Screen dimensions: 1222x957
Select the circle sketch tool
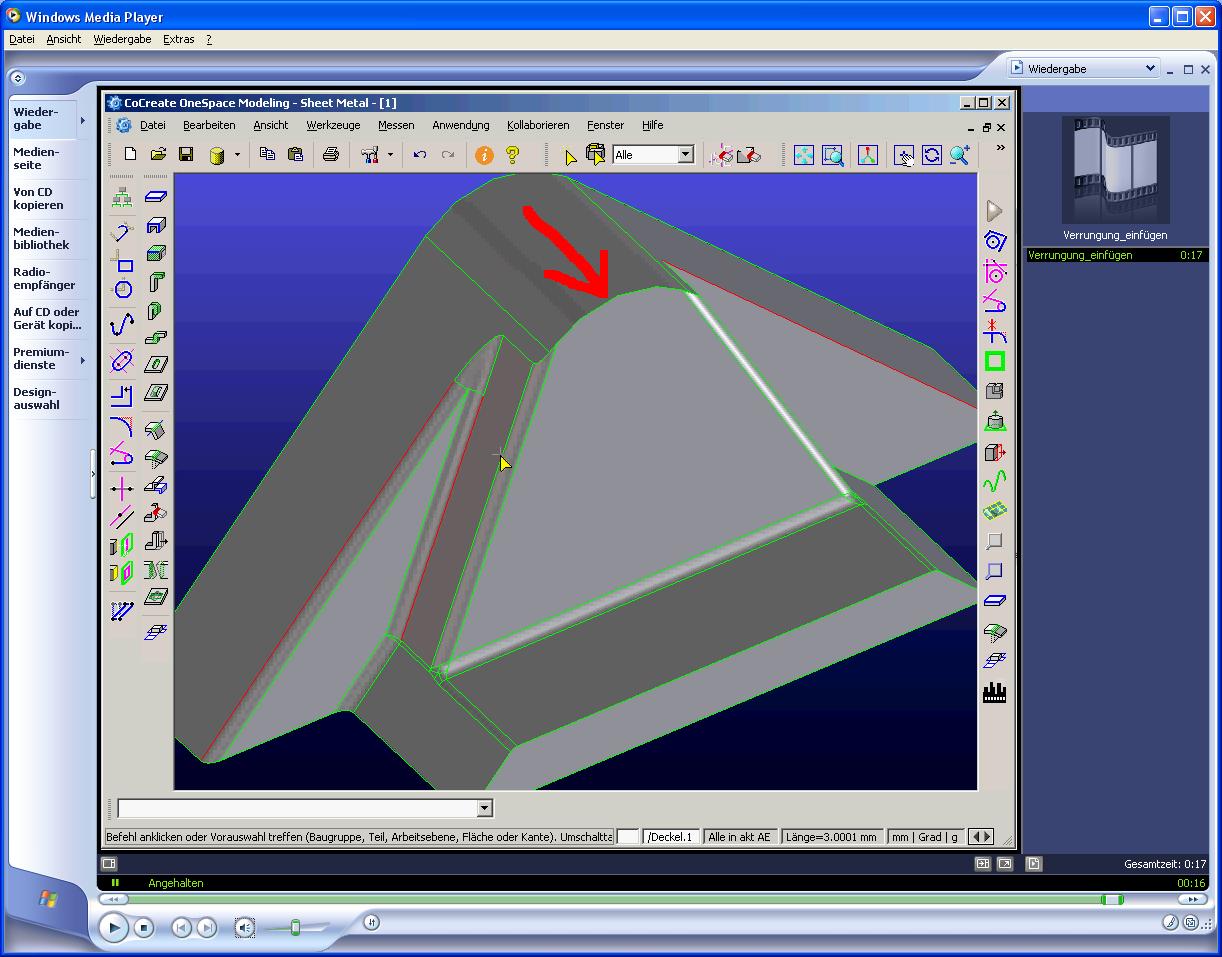coord(122,289)
